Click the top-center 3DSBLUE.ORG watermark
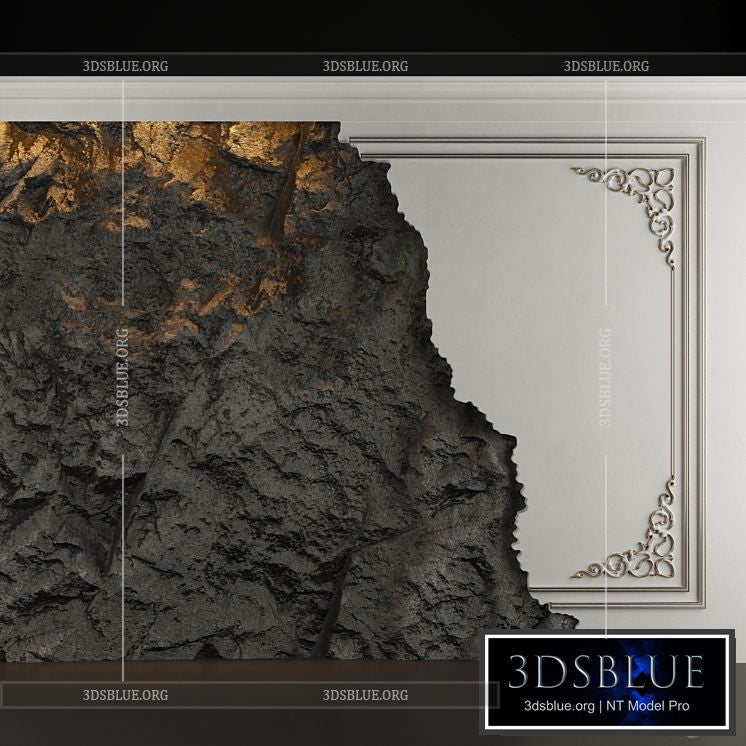746x746 pixels. coord(365,66)
